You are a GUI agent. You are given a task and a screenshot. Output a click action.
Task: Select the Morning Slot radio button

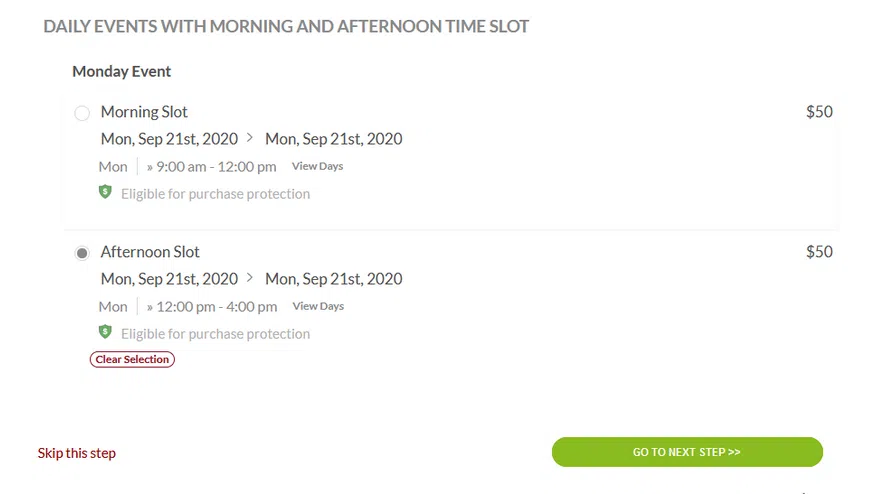[82, 113]
